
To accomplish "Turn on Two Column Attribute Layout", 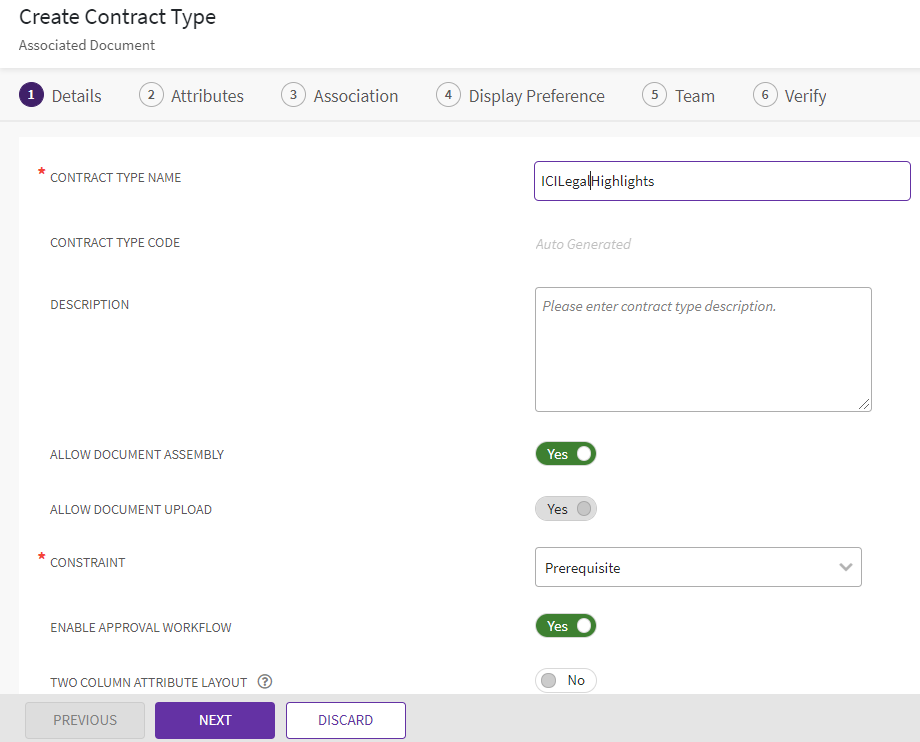I will (x=566, y=681).
